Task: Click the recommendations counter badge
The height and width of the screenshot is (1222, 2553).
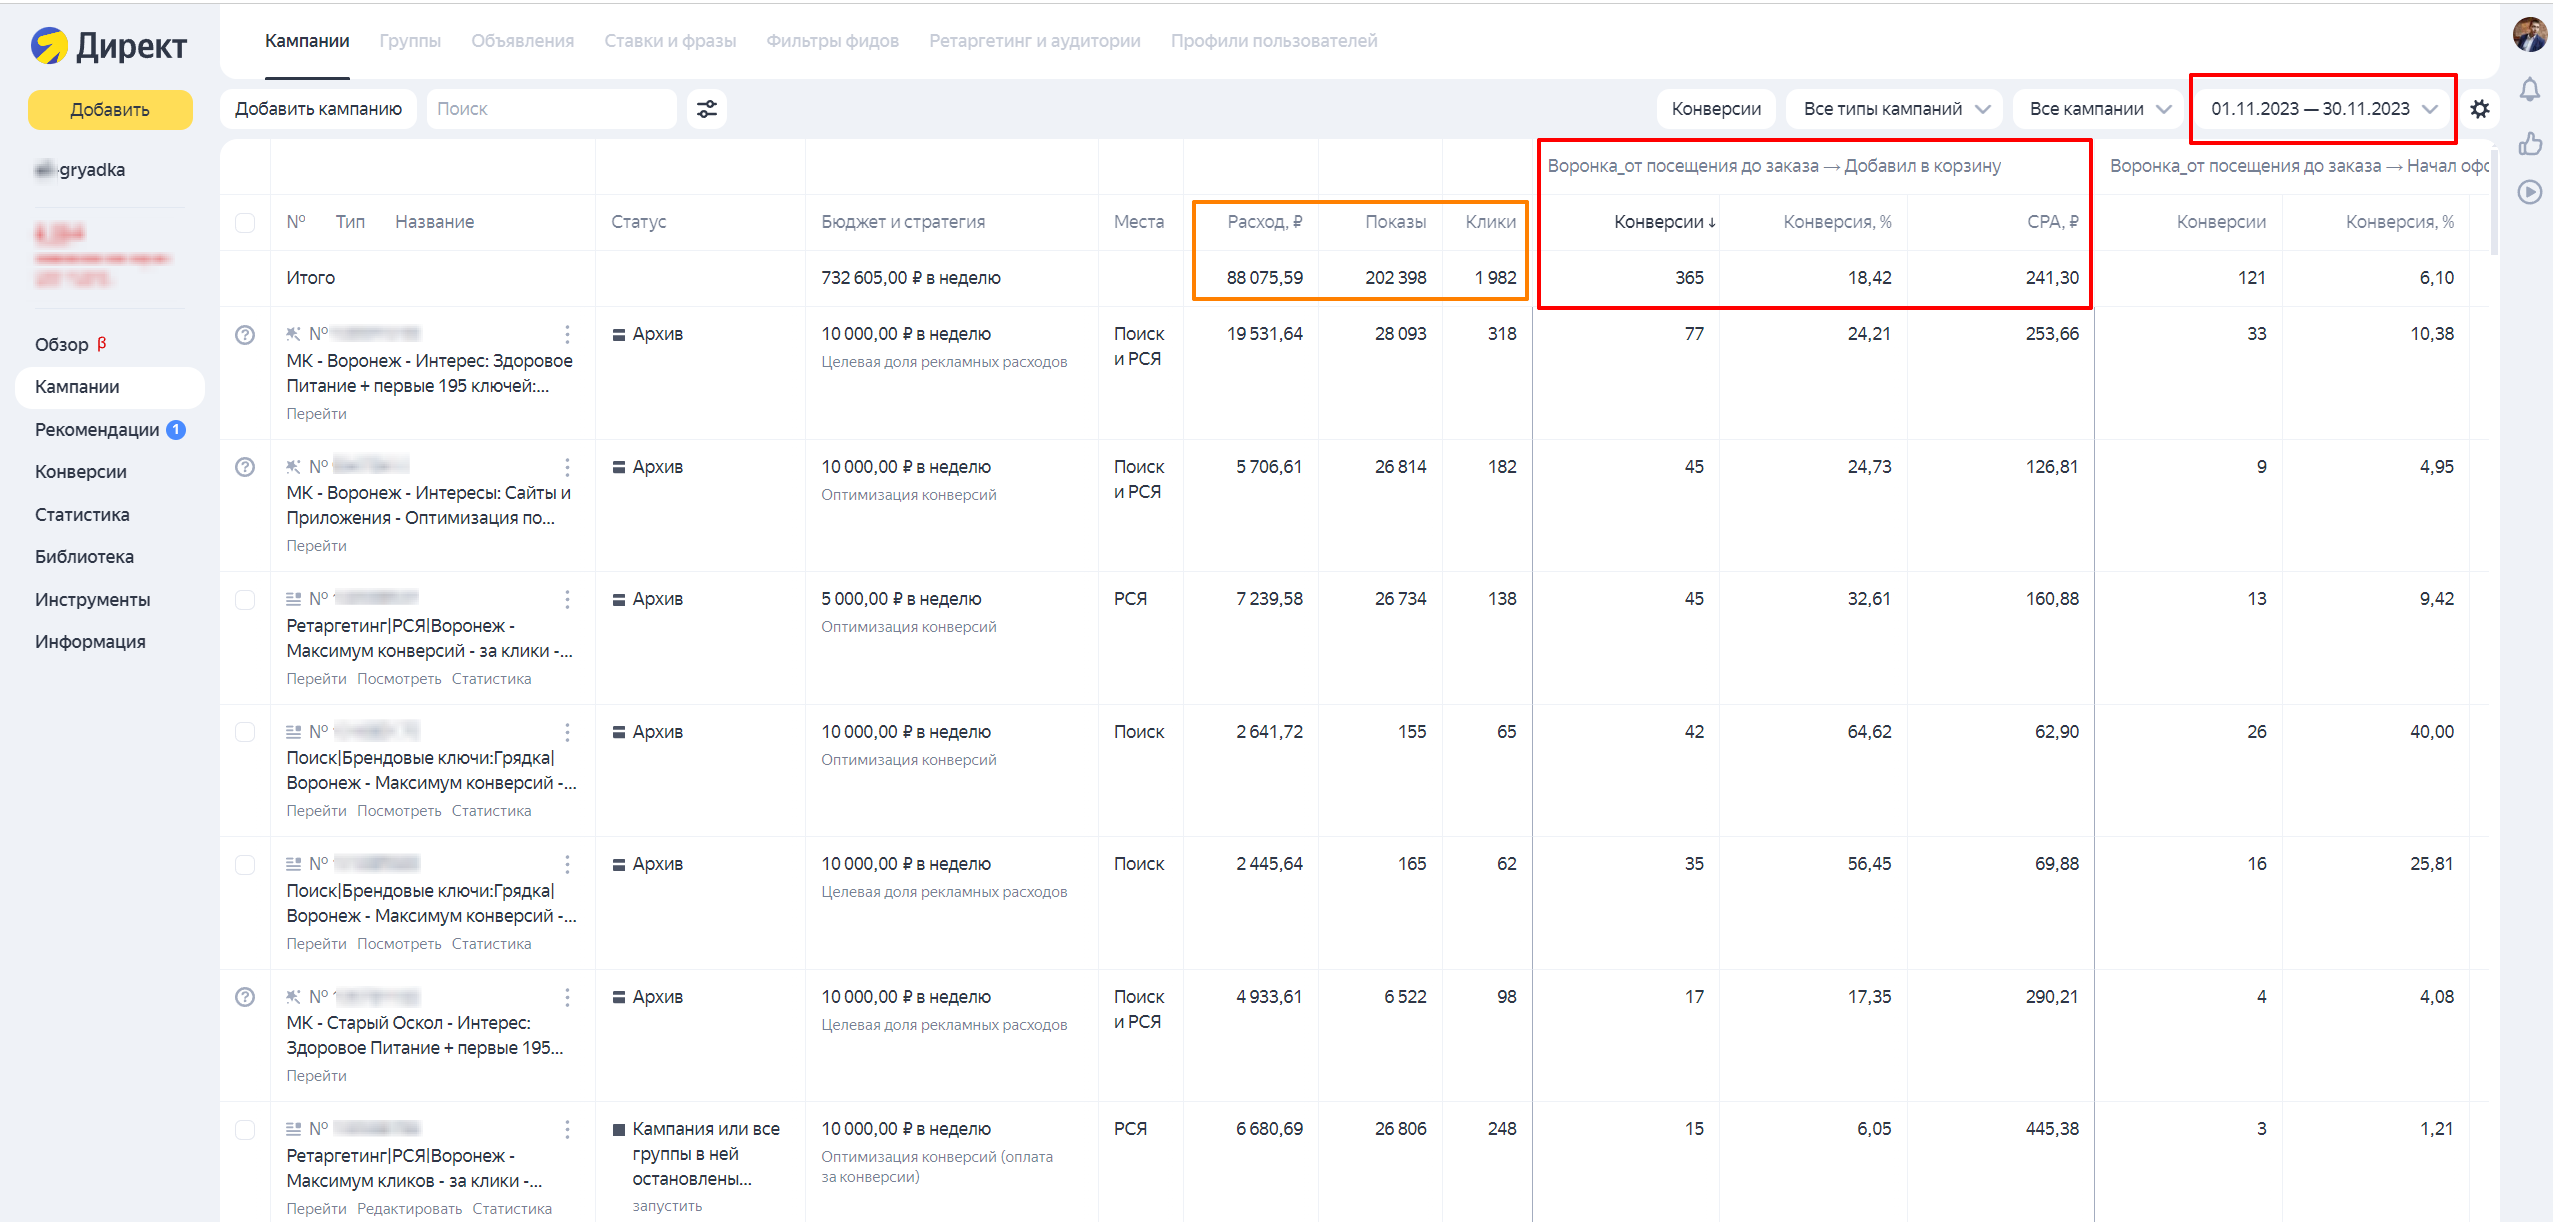Action: tap(176, 430)
